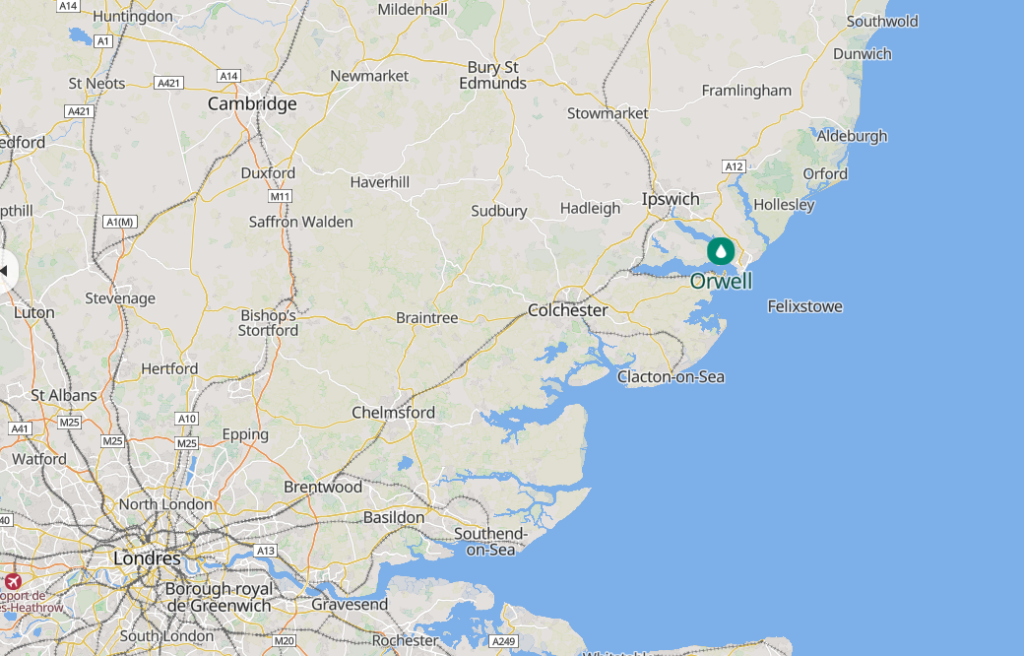
Task: Click the A1(M) road shield
Action: (x=120, y=221)
